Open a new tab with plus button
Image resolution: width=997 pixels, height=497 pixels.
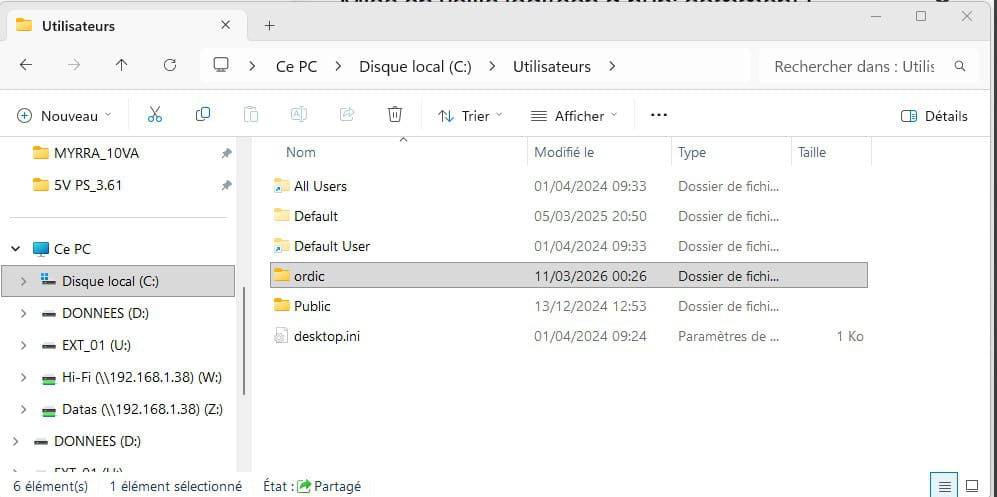click(x=269, y=25)
